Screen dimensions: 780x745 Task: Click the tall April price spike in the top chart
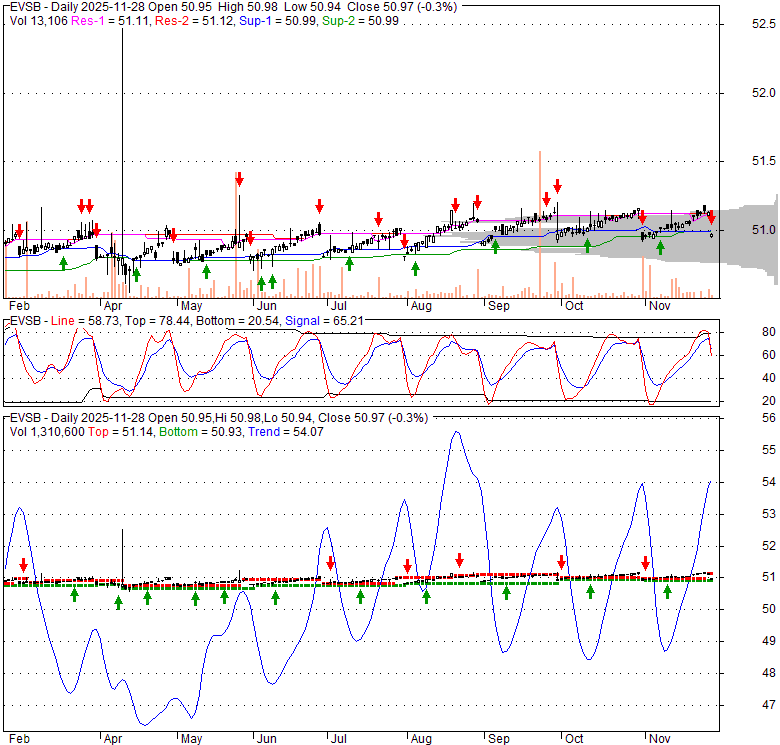(122, 100)
